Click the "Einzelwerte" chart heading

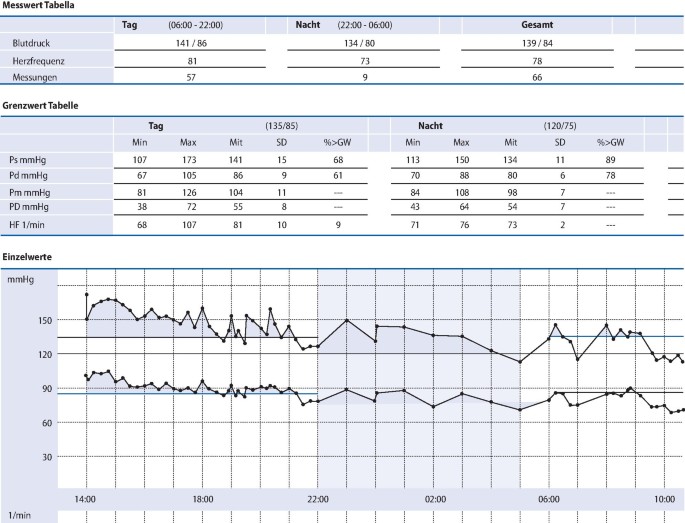[27, 257]
